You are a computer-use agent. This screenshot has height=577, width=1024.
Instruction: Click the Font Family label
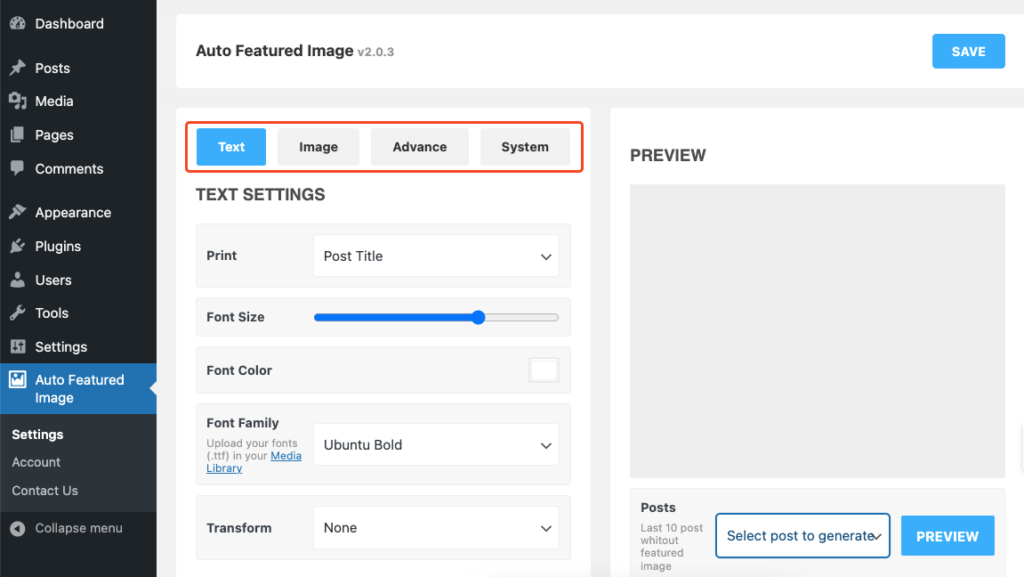pos(242,423)
